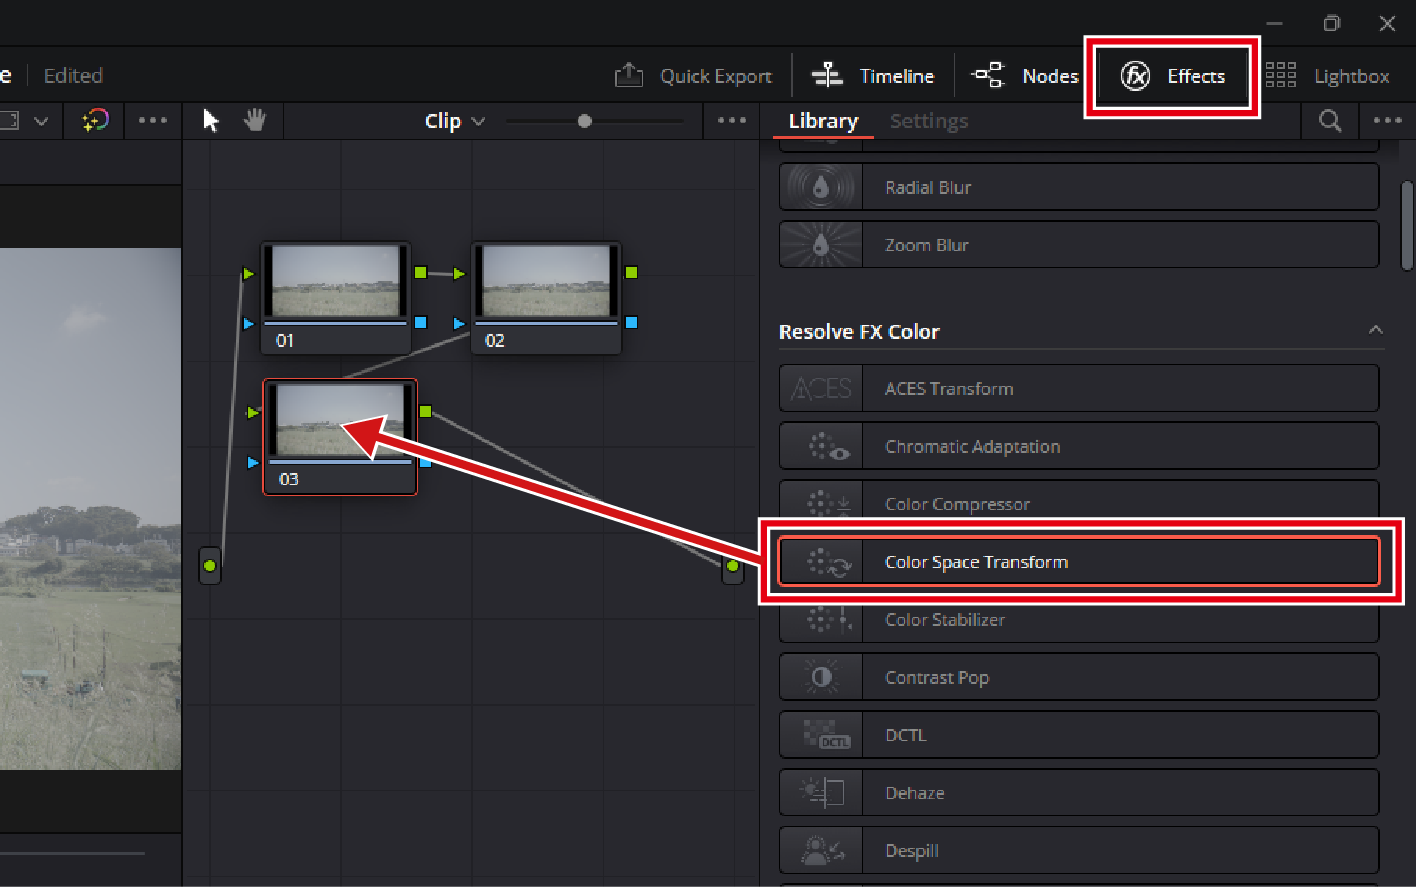Toggle the Effects panel
Viewport: 1418px width, 887px height.
[1173, 76]
